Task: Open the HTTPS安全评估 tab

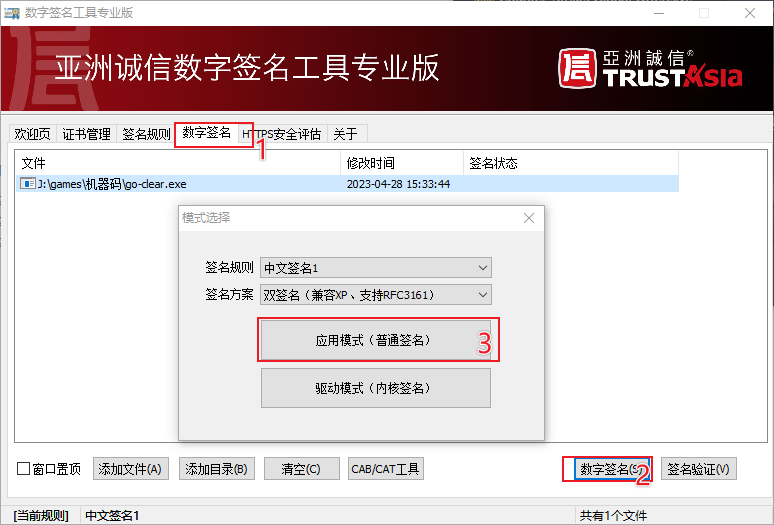Action: click(282, 134)
